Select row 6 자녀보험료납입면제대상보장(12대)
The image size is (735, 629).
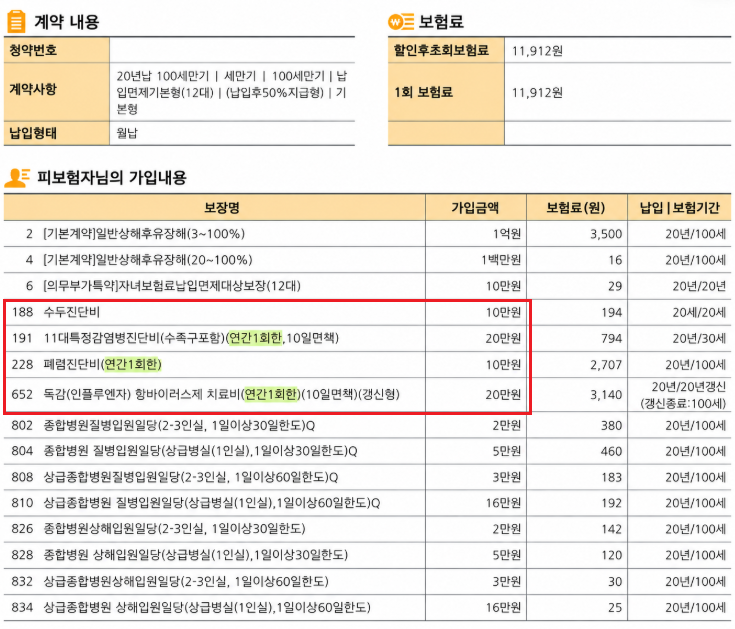point(368,286)
